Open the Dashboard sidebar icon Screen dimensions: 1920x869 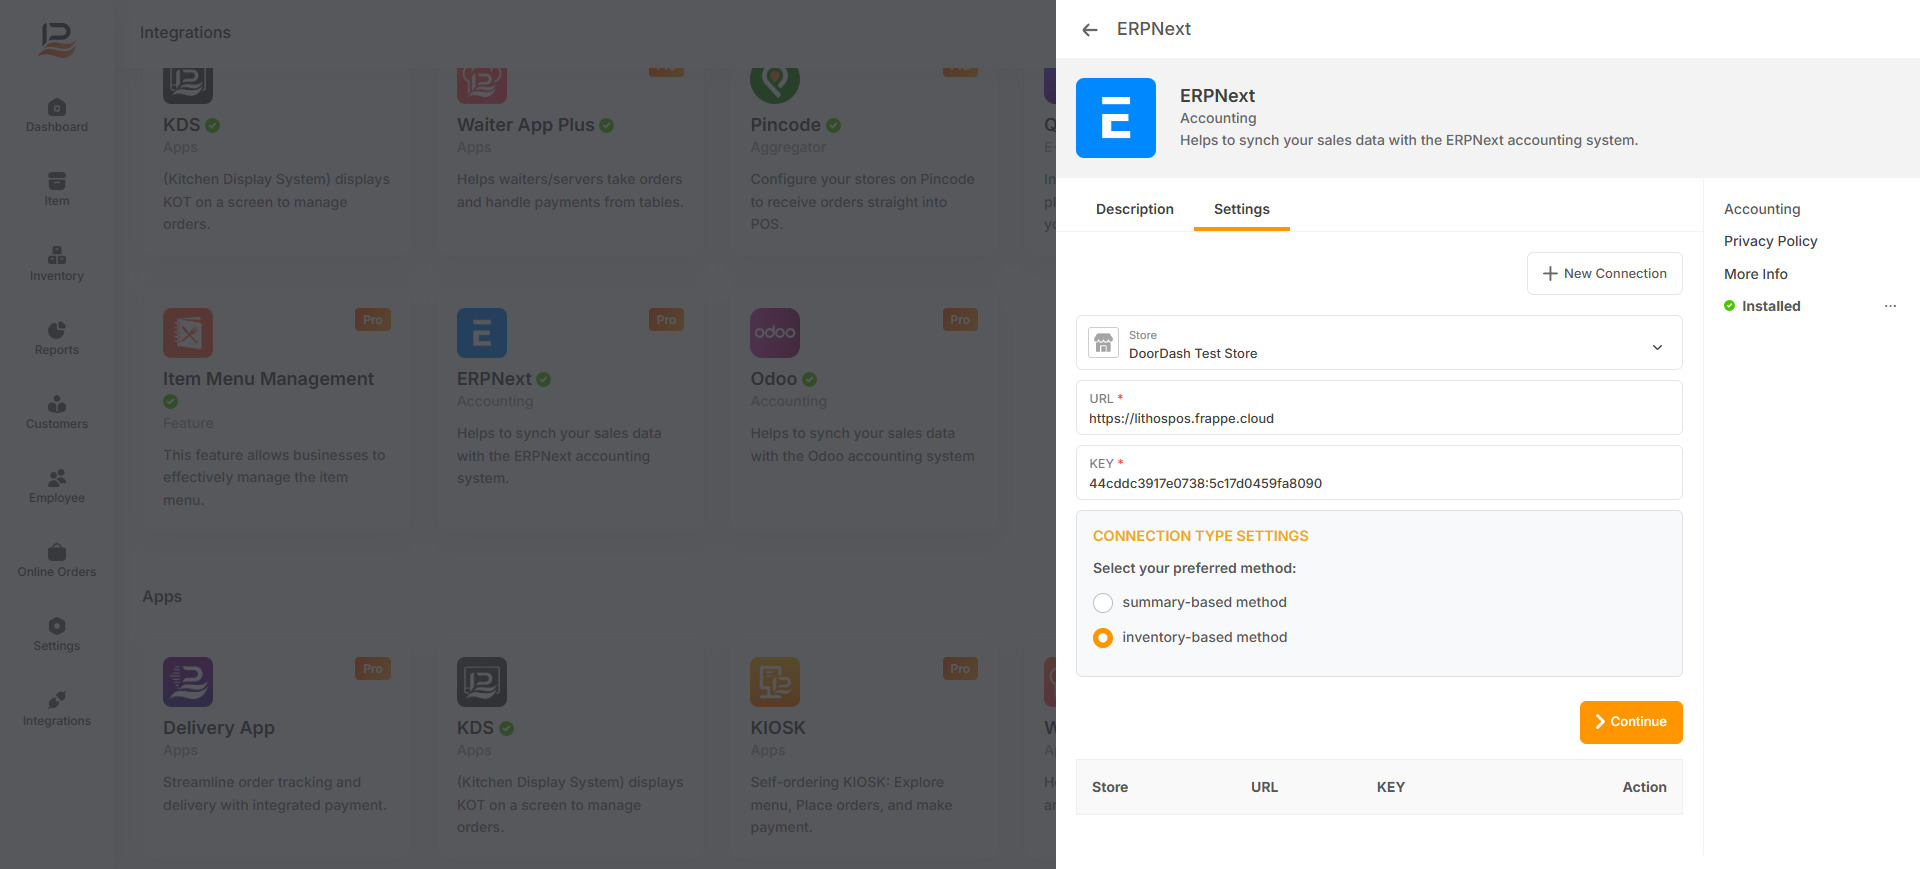[57, 115]
